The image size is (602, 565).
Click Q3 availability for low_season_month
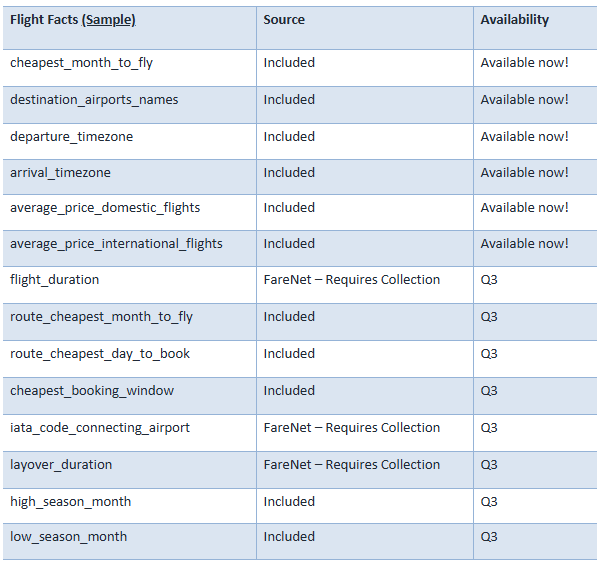point(489,537)
